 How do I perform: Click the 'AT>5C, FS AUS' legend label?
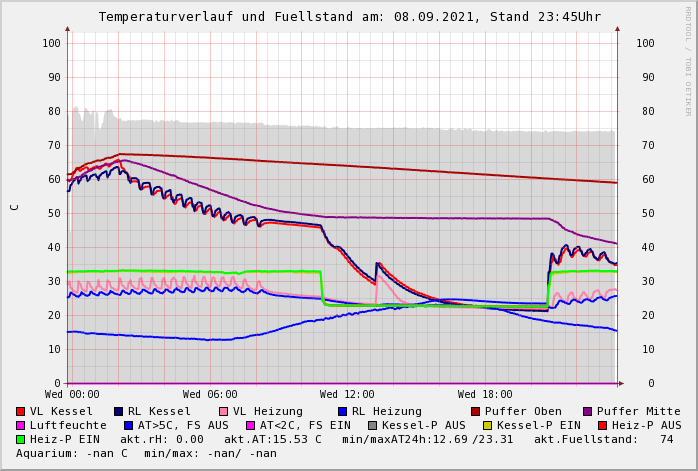tap(182, 425)
